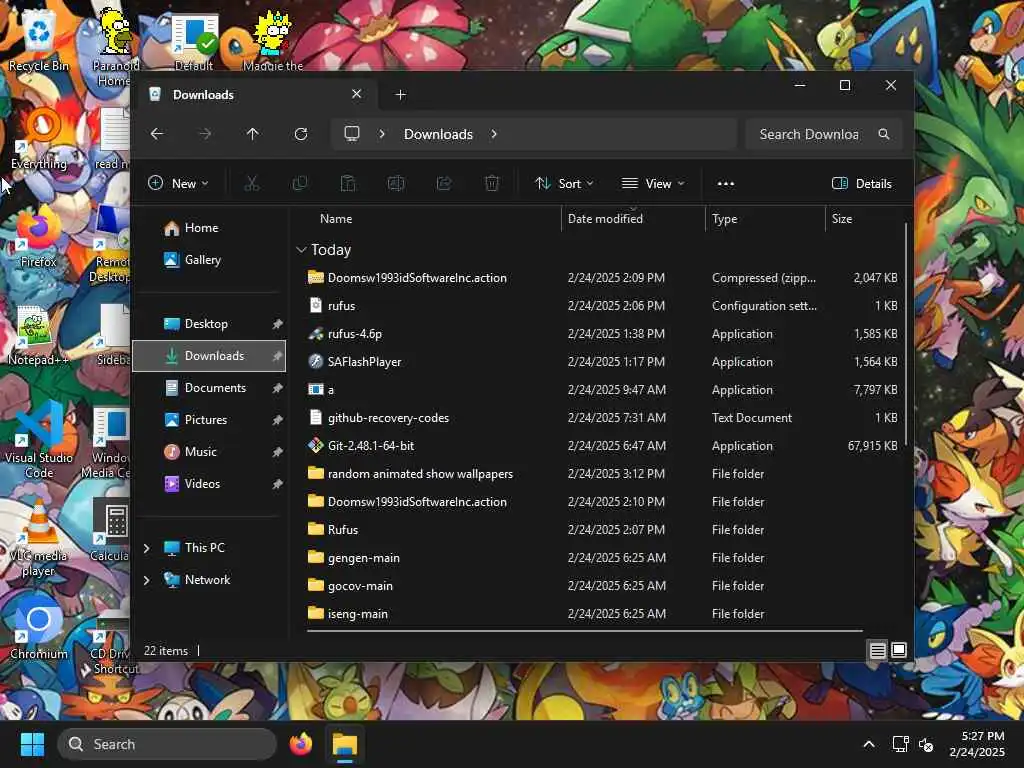Image resolution: width=1024 pixels, height=768 pixels.
Task: Show hidden icons tray chevron
Action: point(869,744)
